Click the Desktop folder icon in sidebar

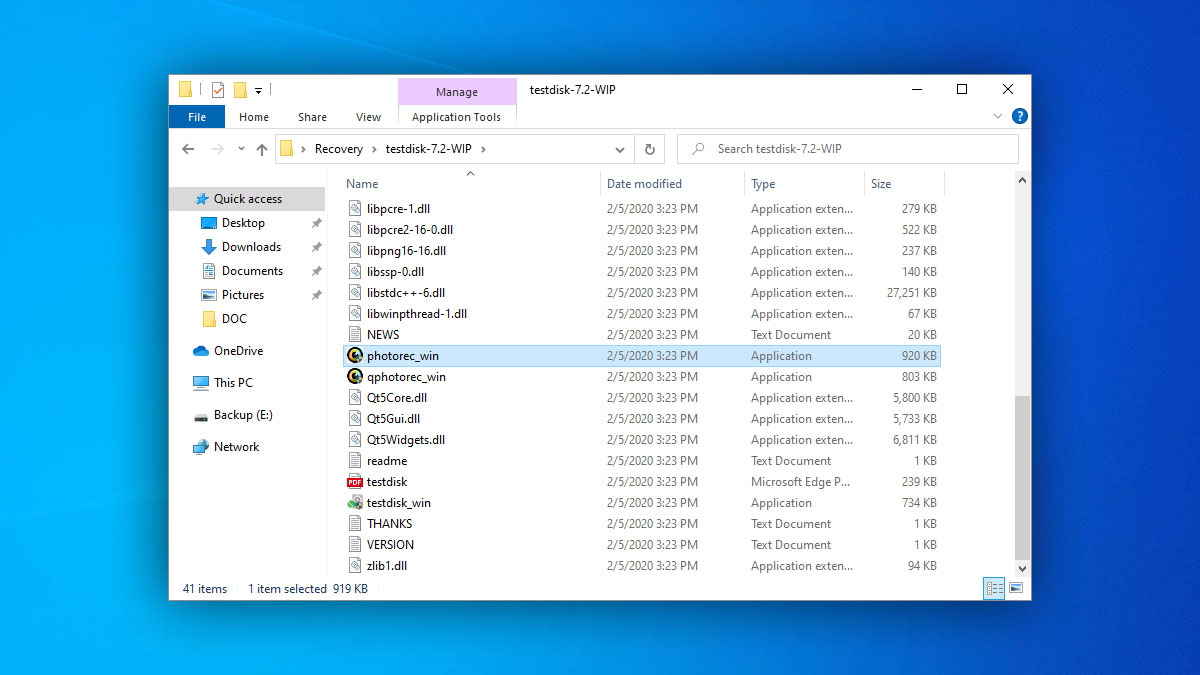[209, 223]
